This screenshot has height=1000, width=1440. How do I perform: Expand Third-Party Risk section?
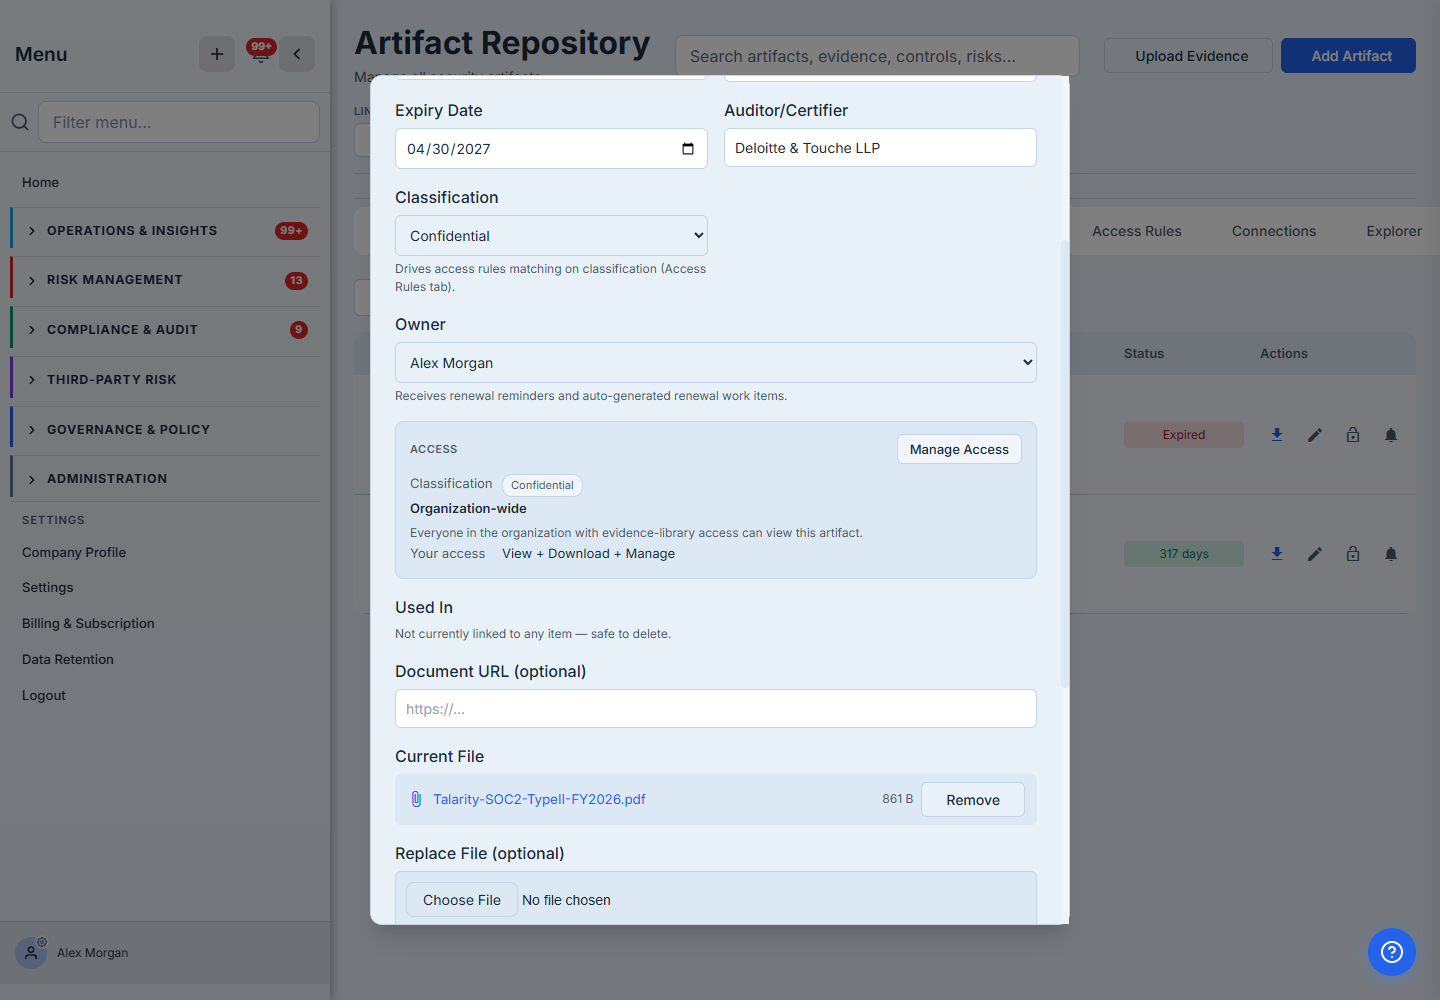click(x=165, y=380)
